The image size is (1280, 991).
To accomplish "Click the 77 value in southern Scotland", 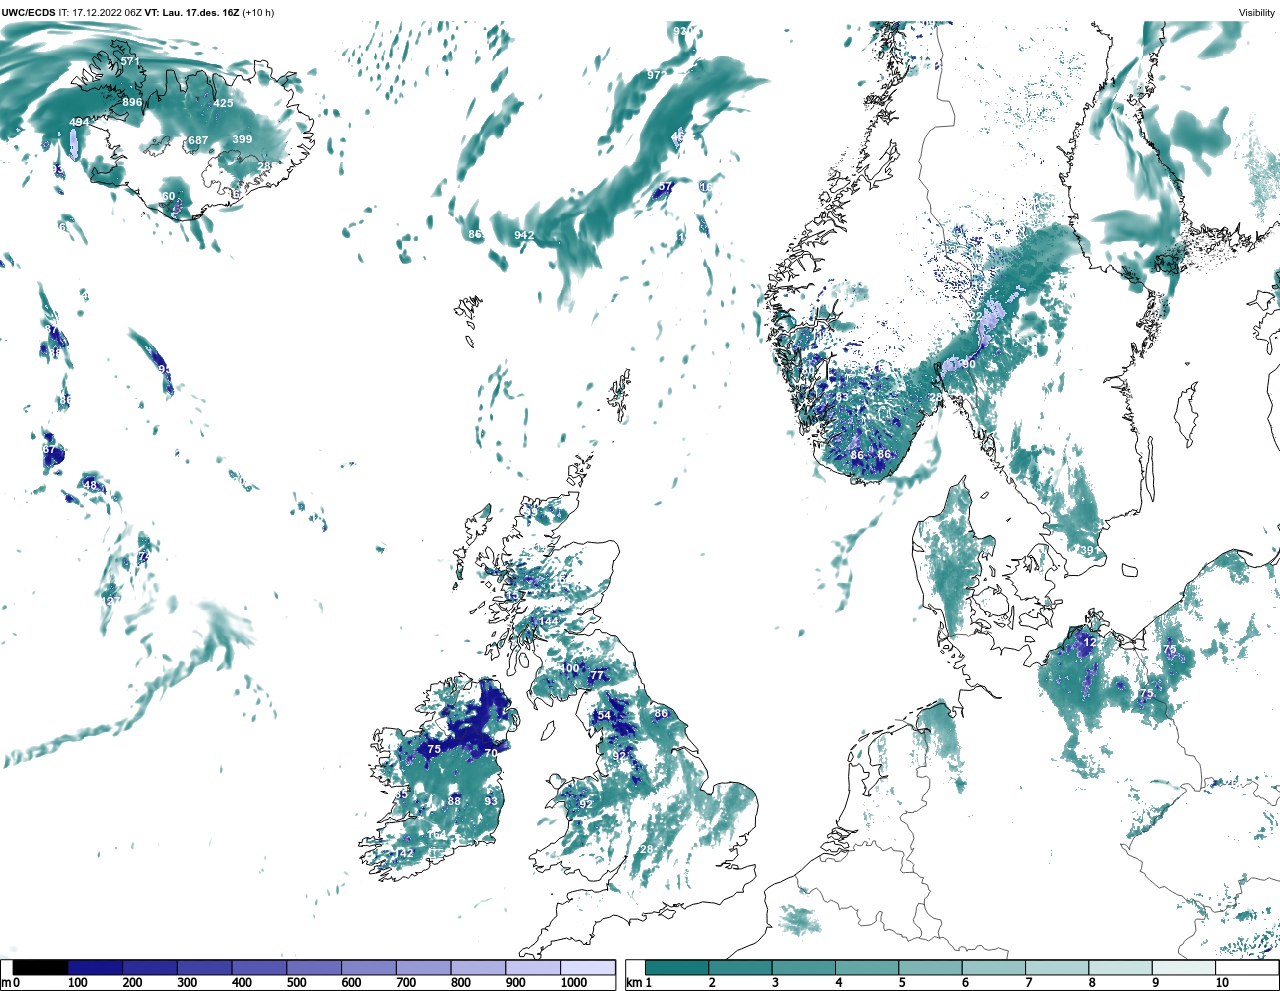I will (x=597, y=675).
